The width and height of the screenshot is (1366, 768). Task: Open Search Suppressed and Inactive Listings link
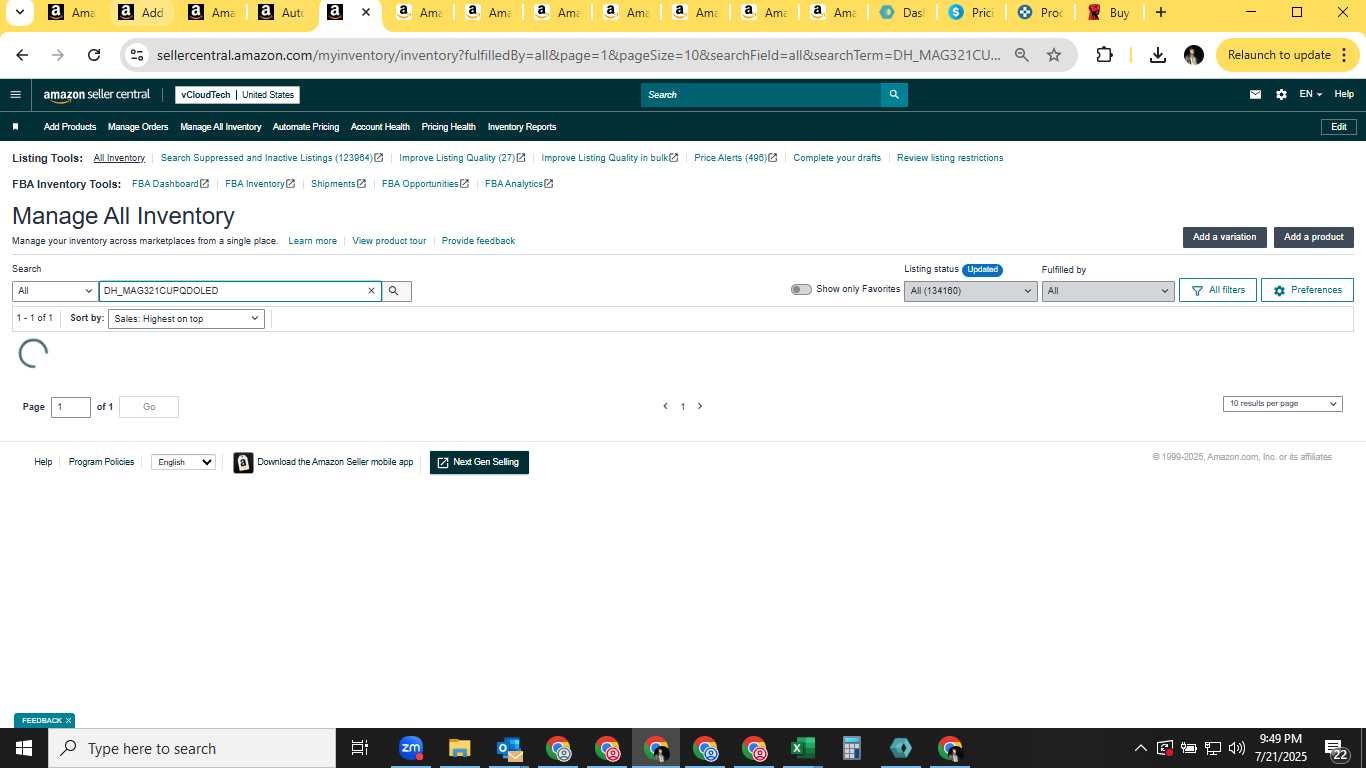point(272,158)
